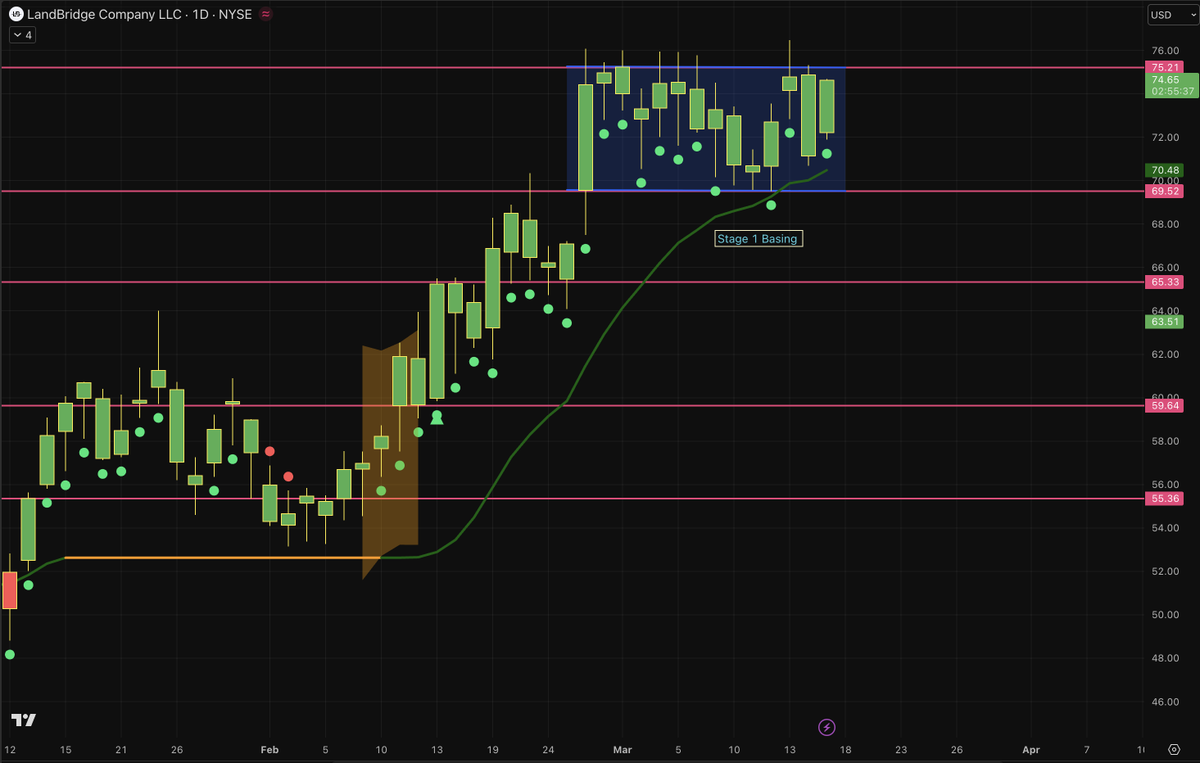This screenshot has height=763, width=1200.
Task: Click the 58.00 price axis tick
Action: (x=1165, y=441)
